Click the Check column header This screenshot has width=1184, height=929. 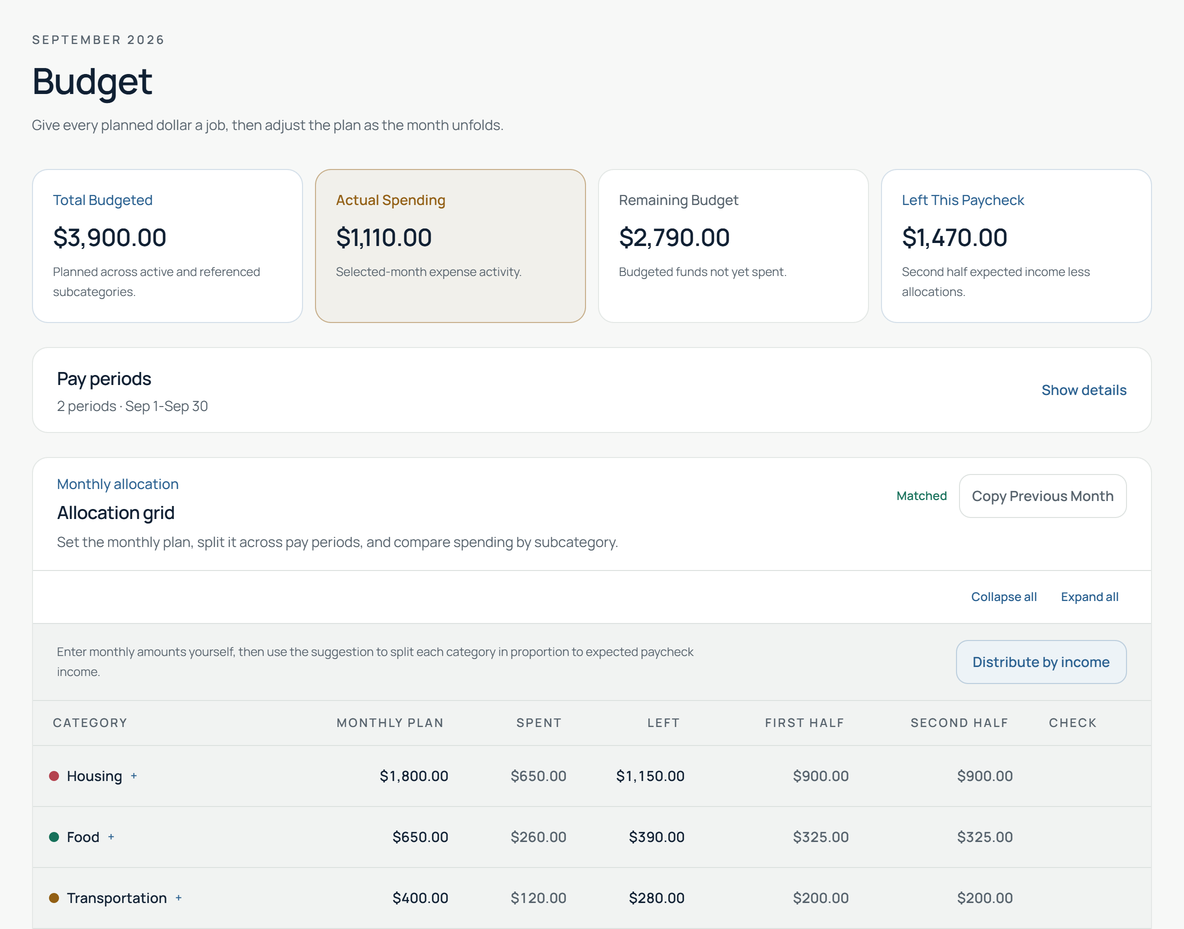[x=1072, y=723]
